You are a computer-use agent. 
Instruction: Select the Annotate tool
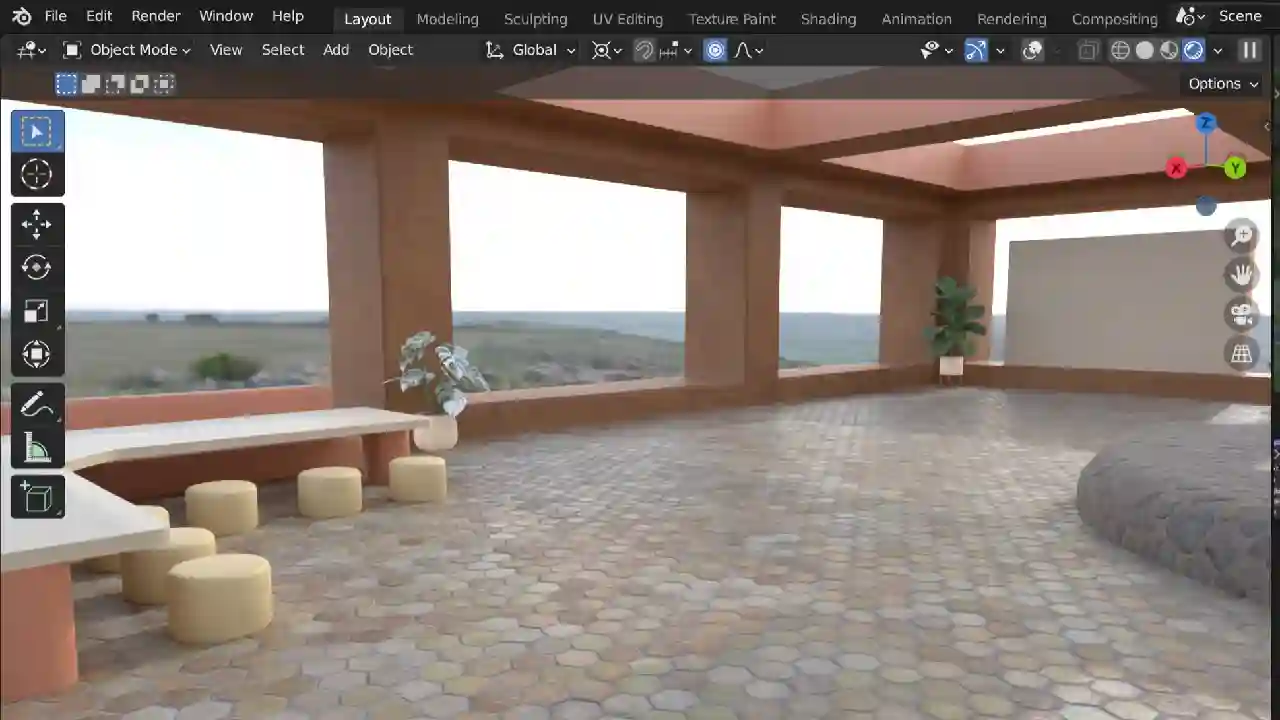click(x=36, y=403)
